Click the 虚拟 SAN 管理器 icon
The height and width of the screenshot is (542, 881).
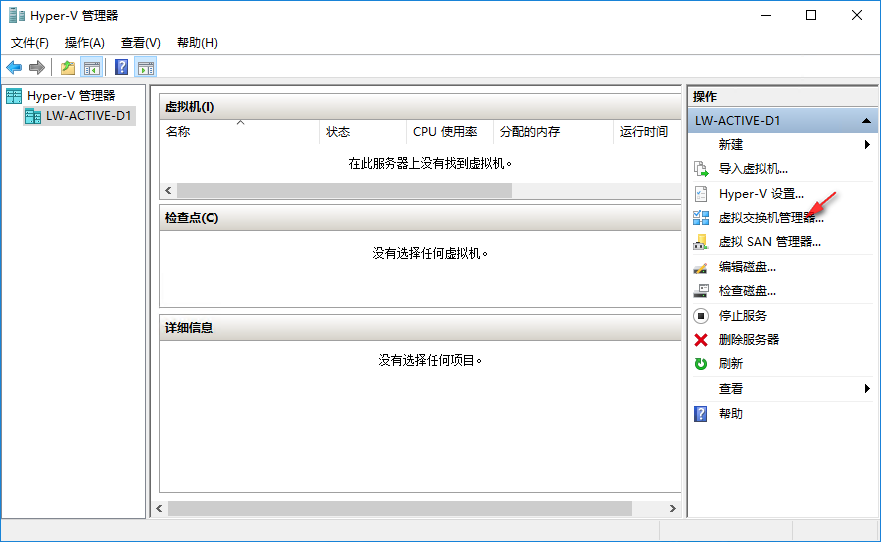pyautogui.click(x=701, y=242)
